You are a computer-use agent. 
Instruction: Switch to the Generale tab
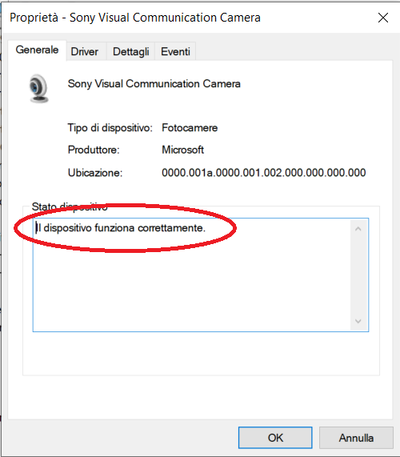37,50
